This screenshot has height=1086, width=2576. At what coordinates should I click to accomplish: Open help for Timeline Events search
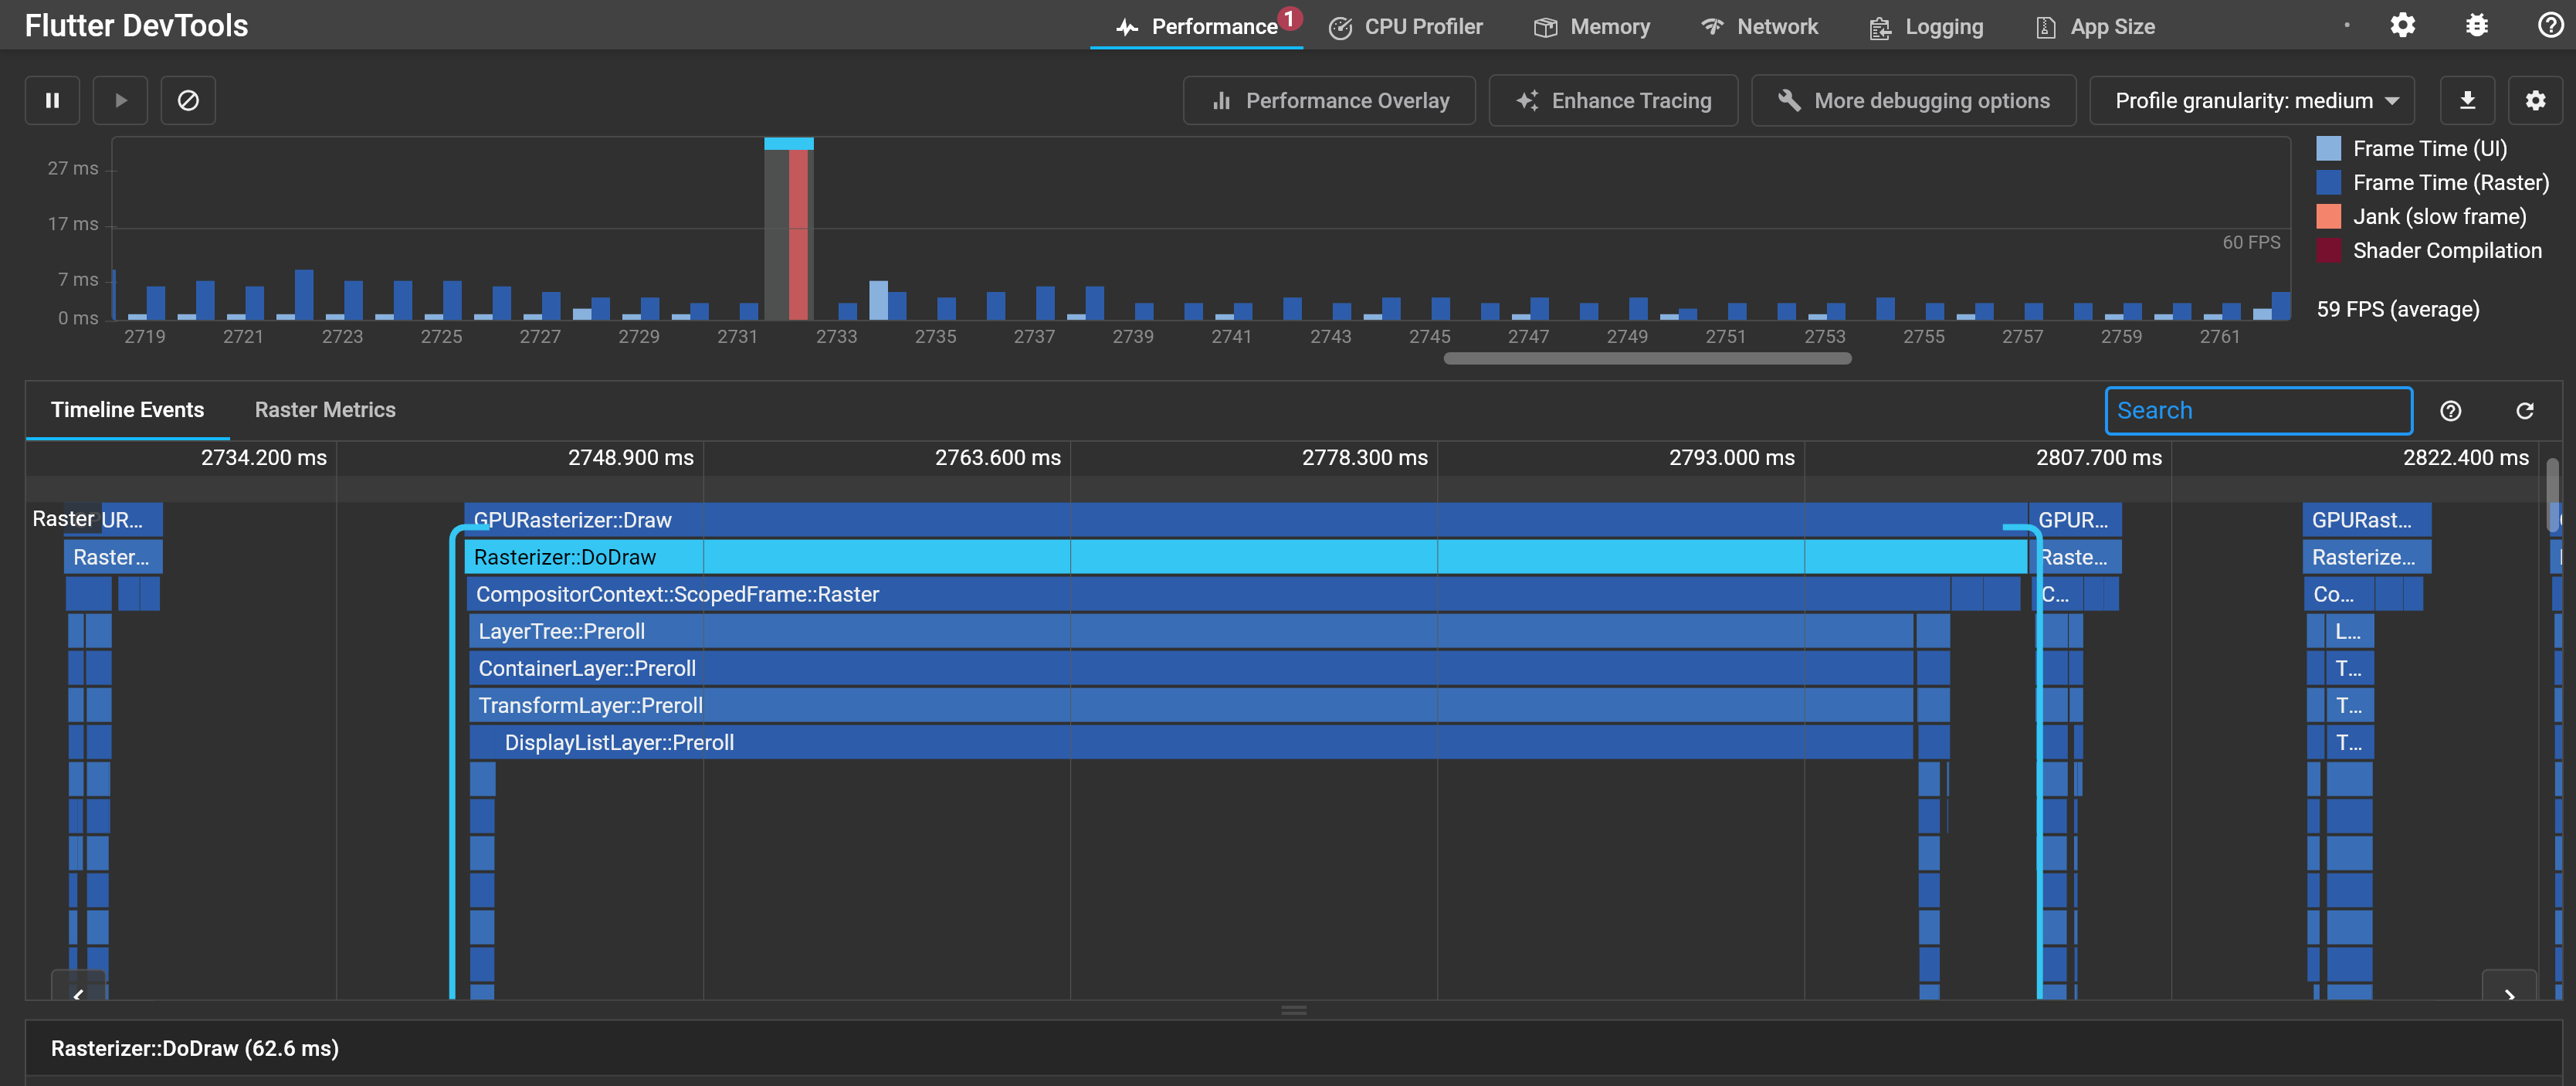(2451, 410)
